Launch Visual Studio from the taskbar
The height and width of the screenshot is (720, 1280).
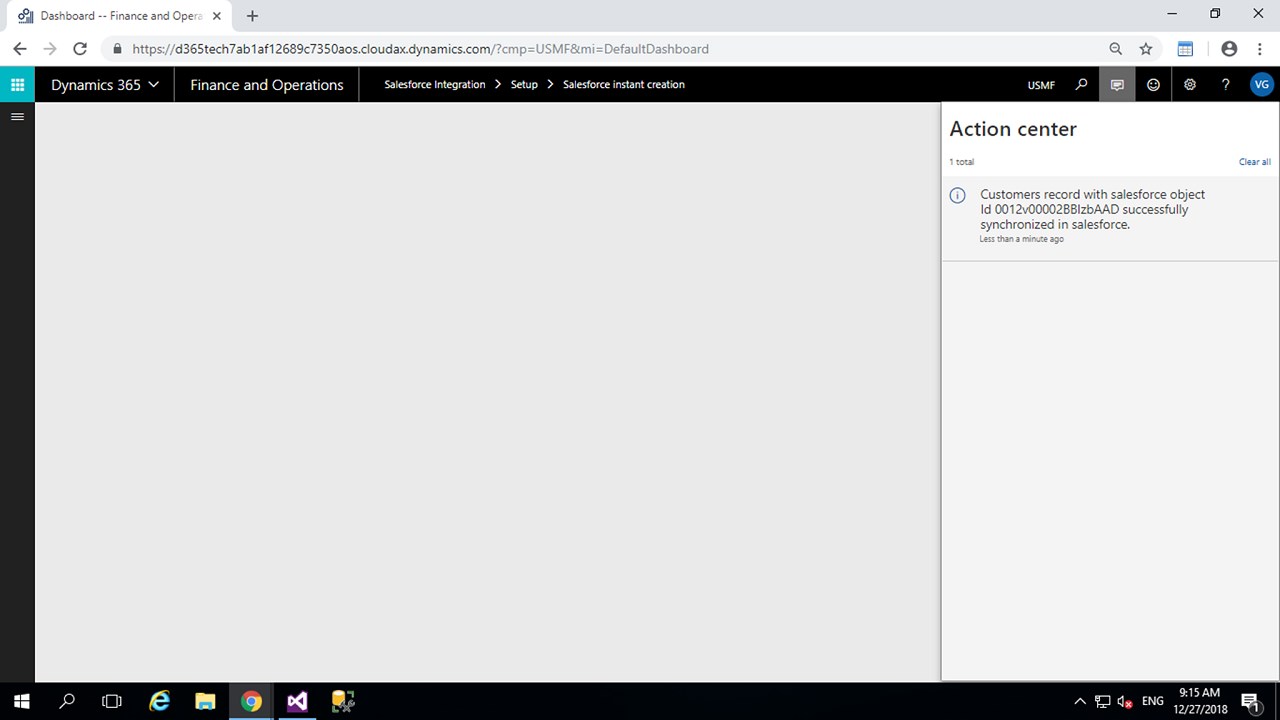pyautogui.click(x=296, y=701)
